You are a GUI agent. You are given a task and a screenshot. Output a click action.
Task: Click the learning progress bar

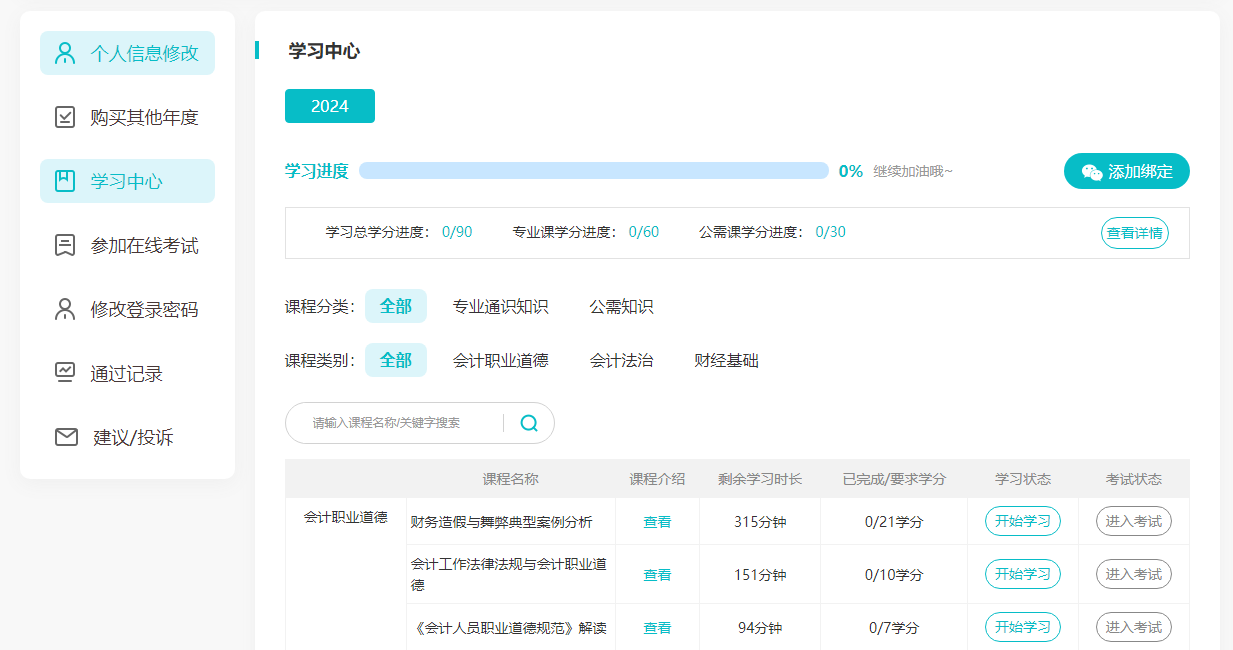point(593,171)
